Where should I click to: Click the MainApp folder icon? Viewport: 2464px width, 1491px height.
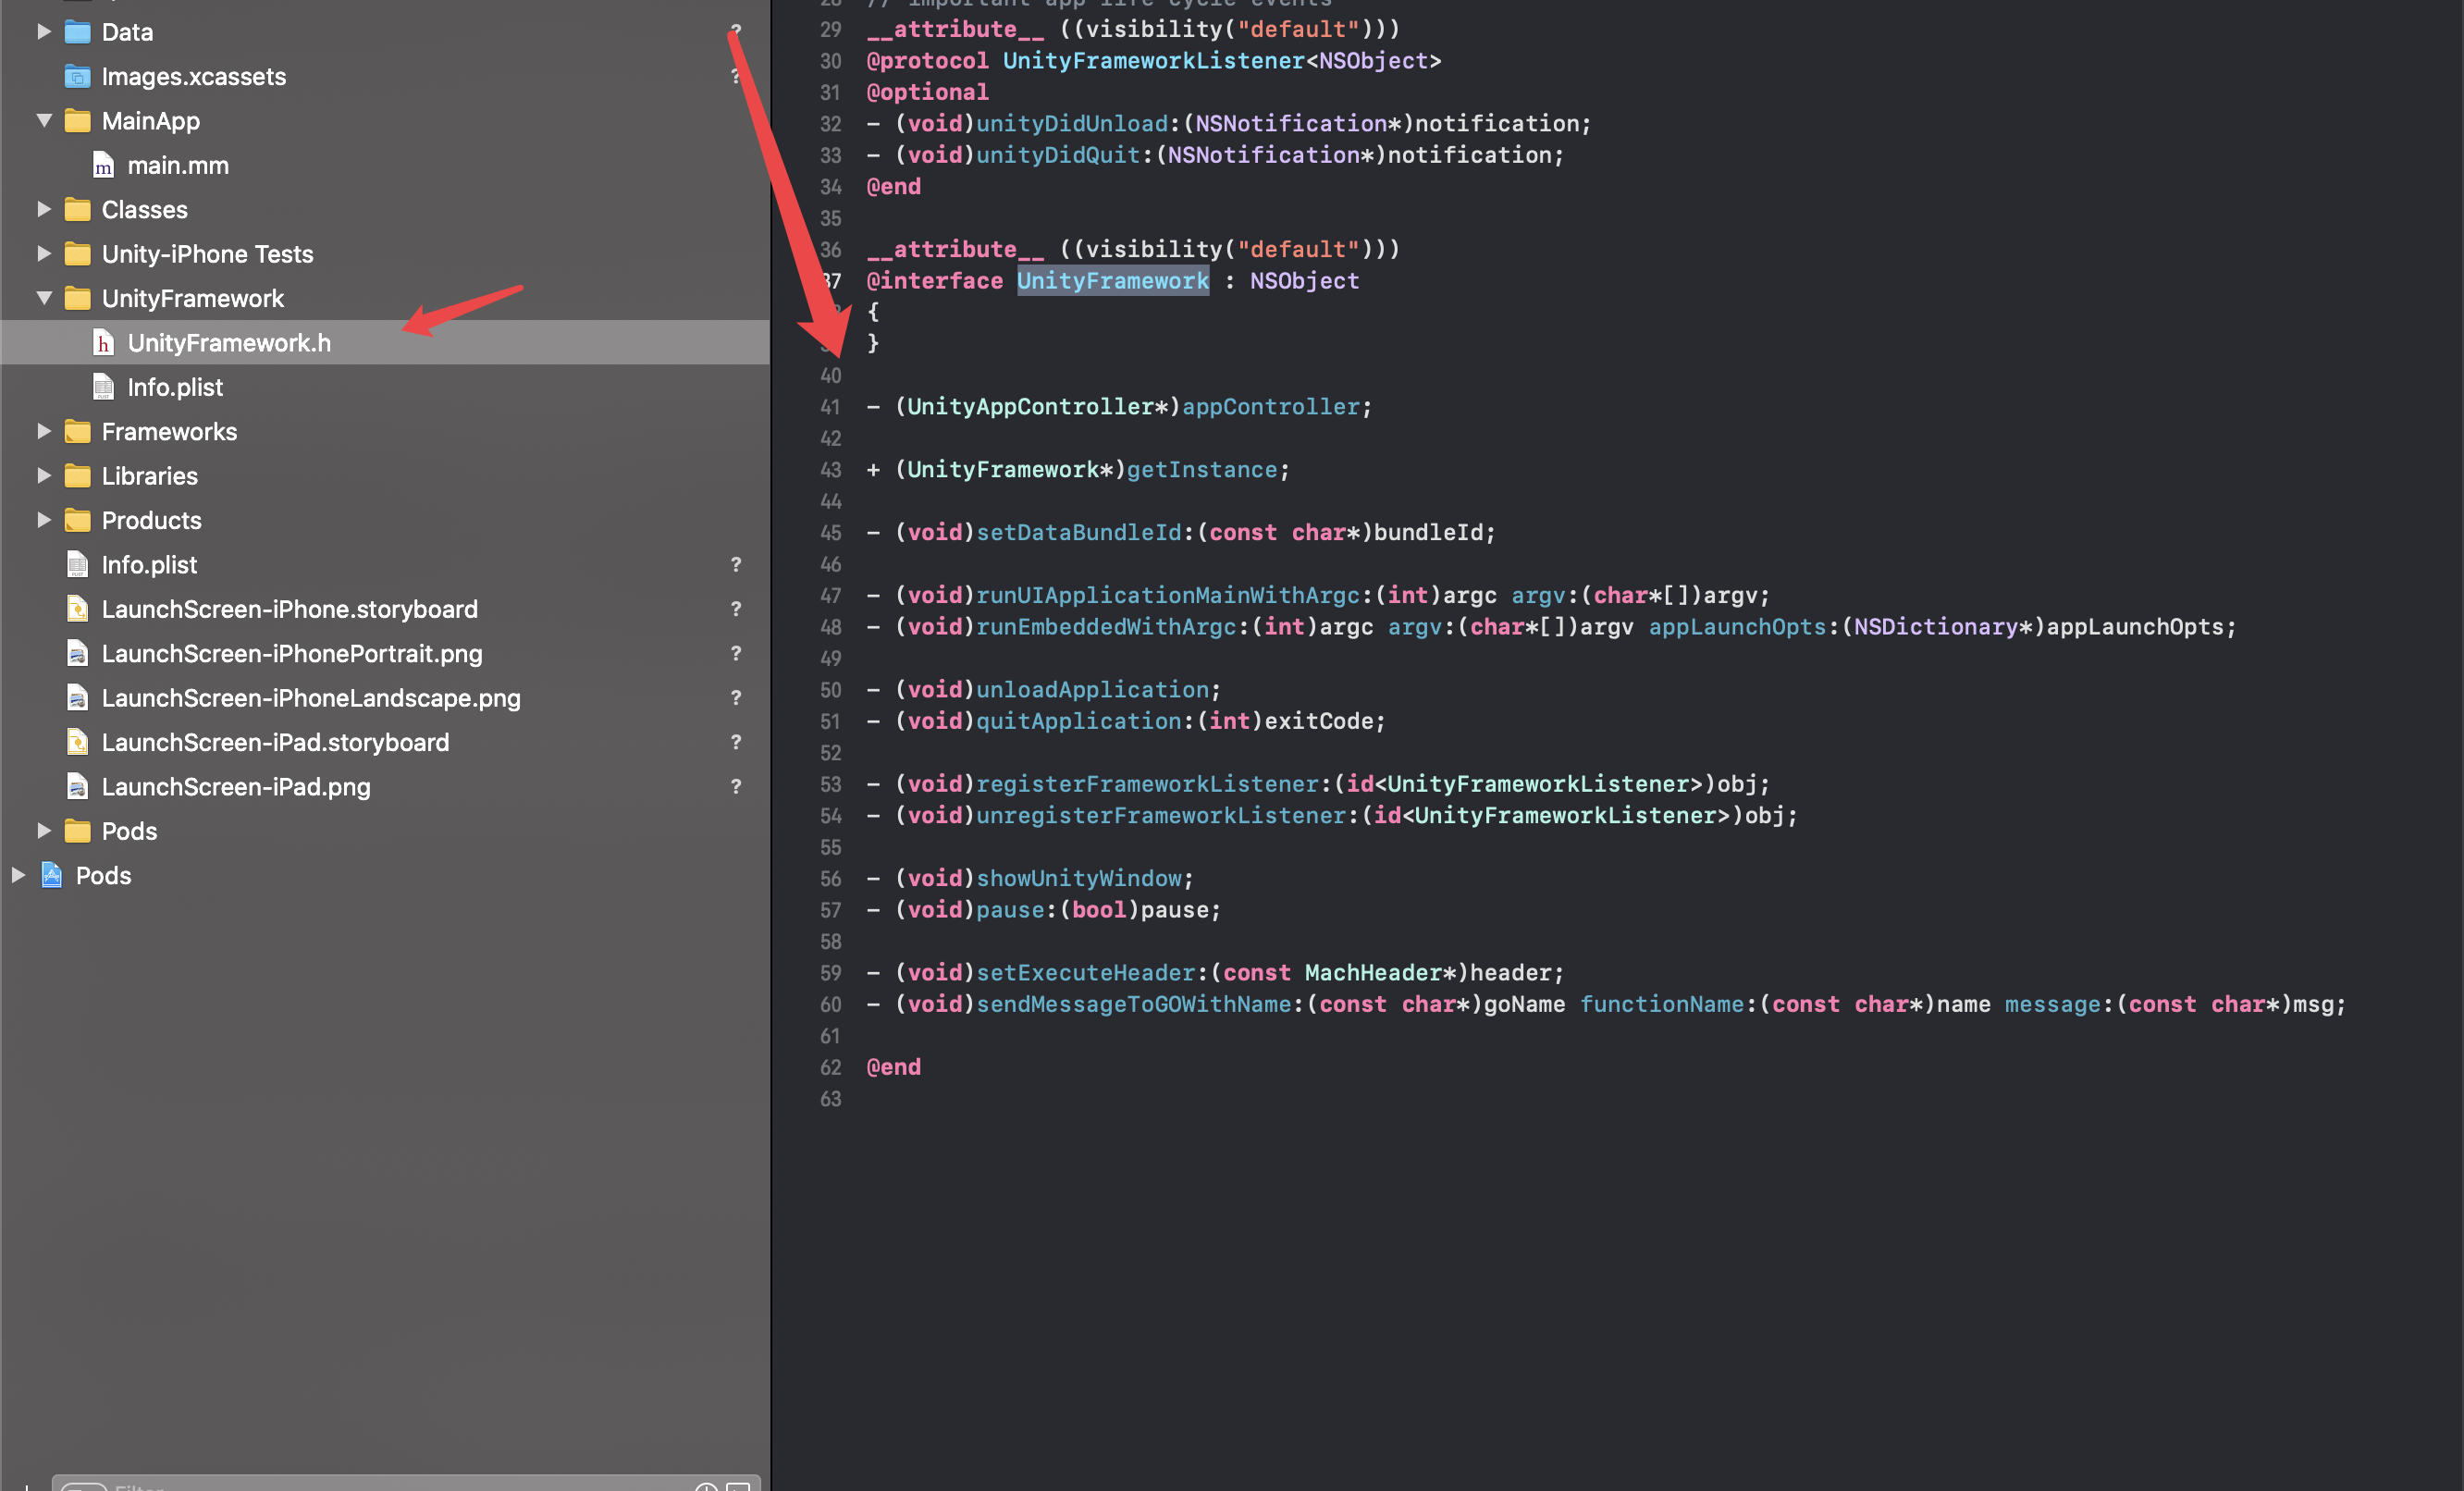point(77,121)
